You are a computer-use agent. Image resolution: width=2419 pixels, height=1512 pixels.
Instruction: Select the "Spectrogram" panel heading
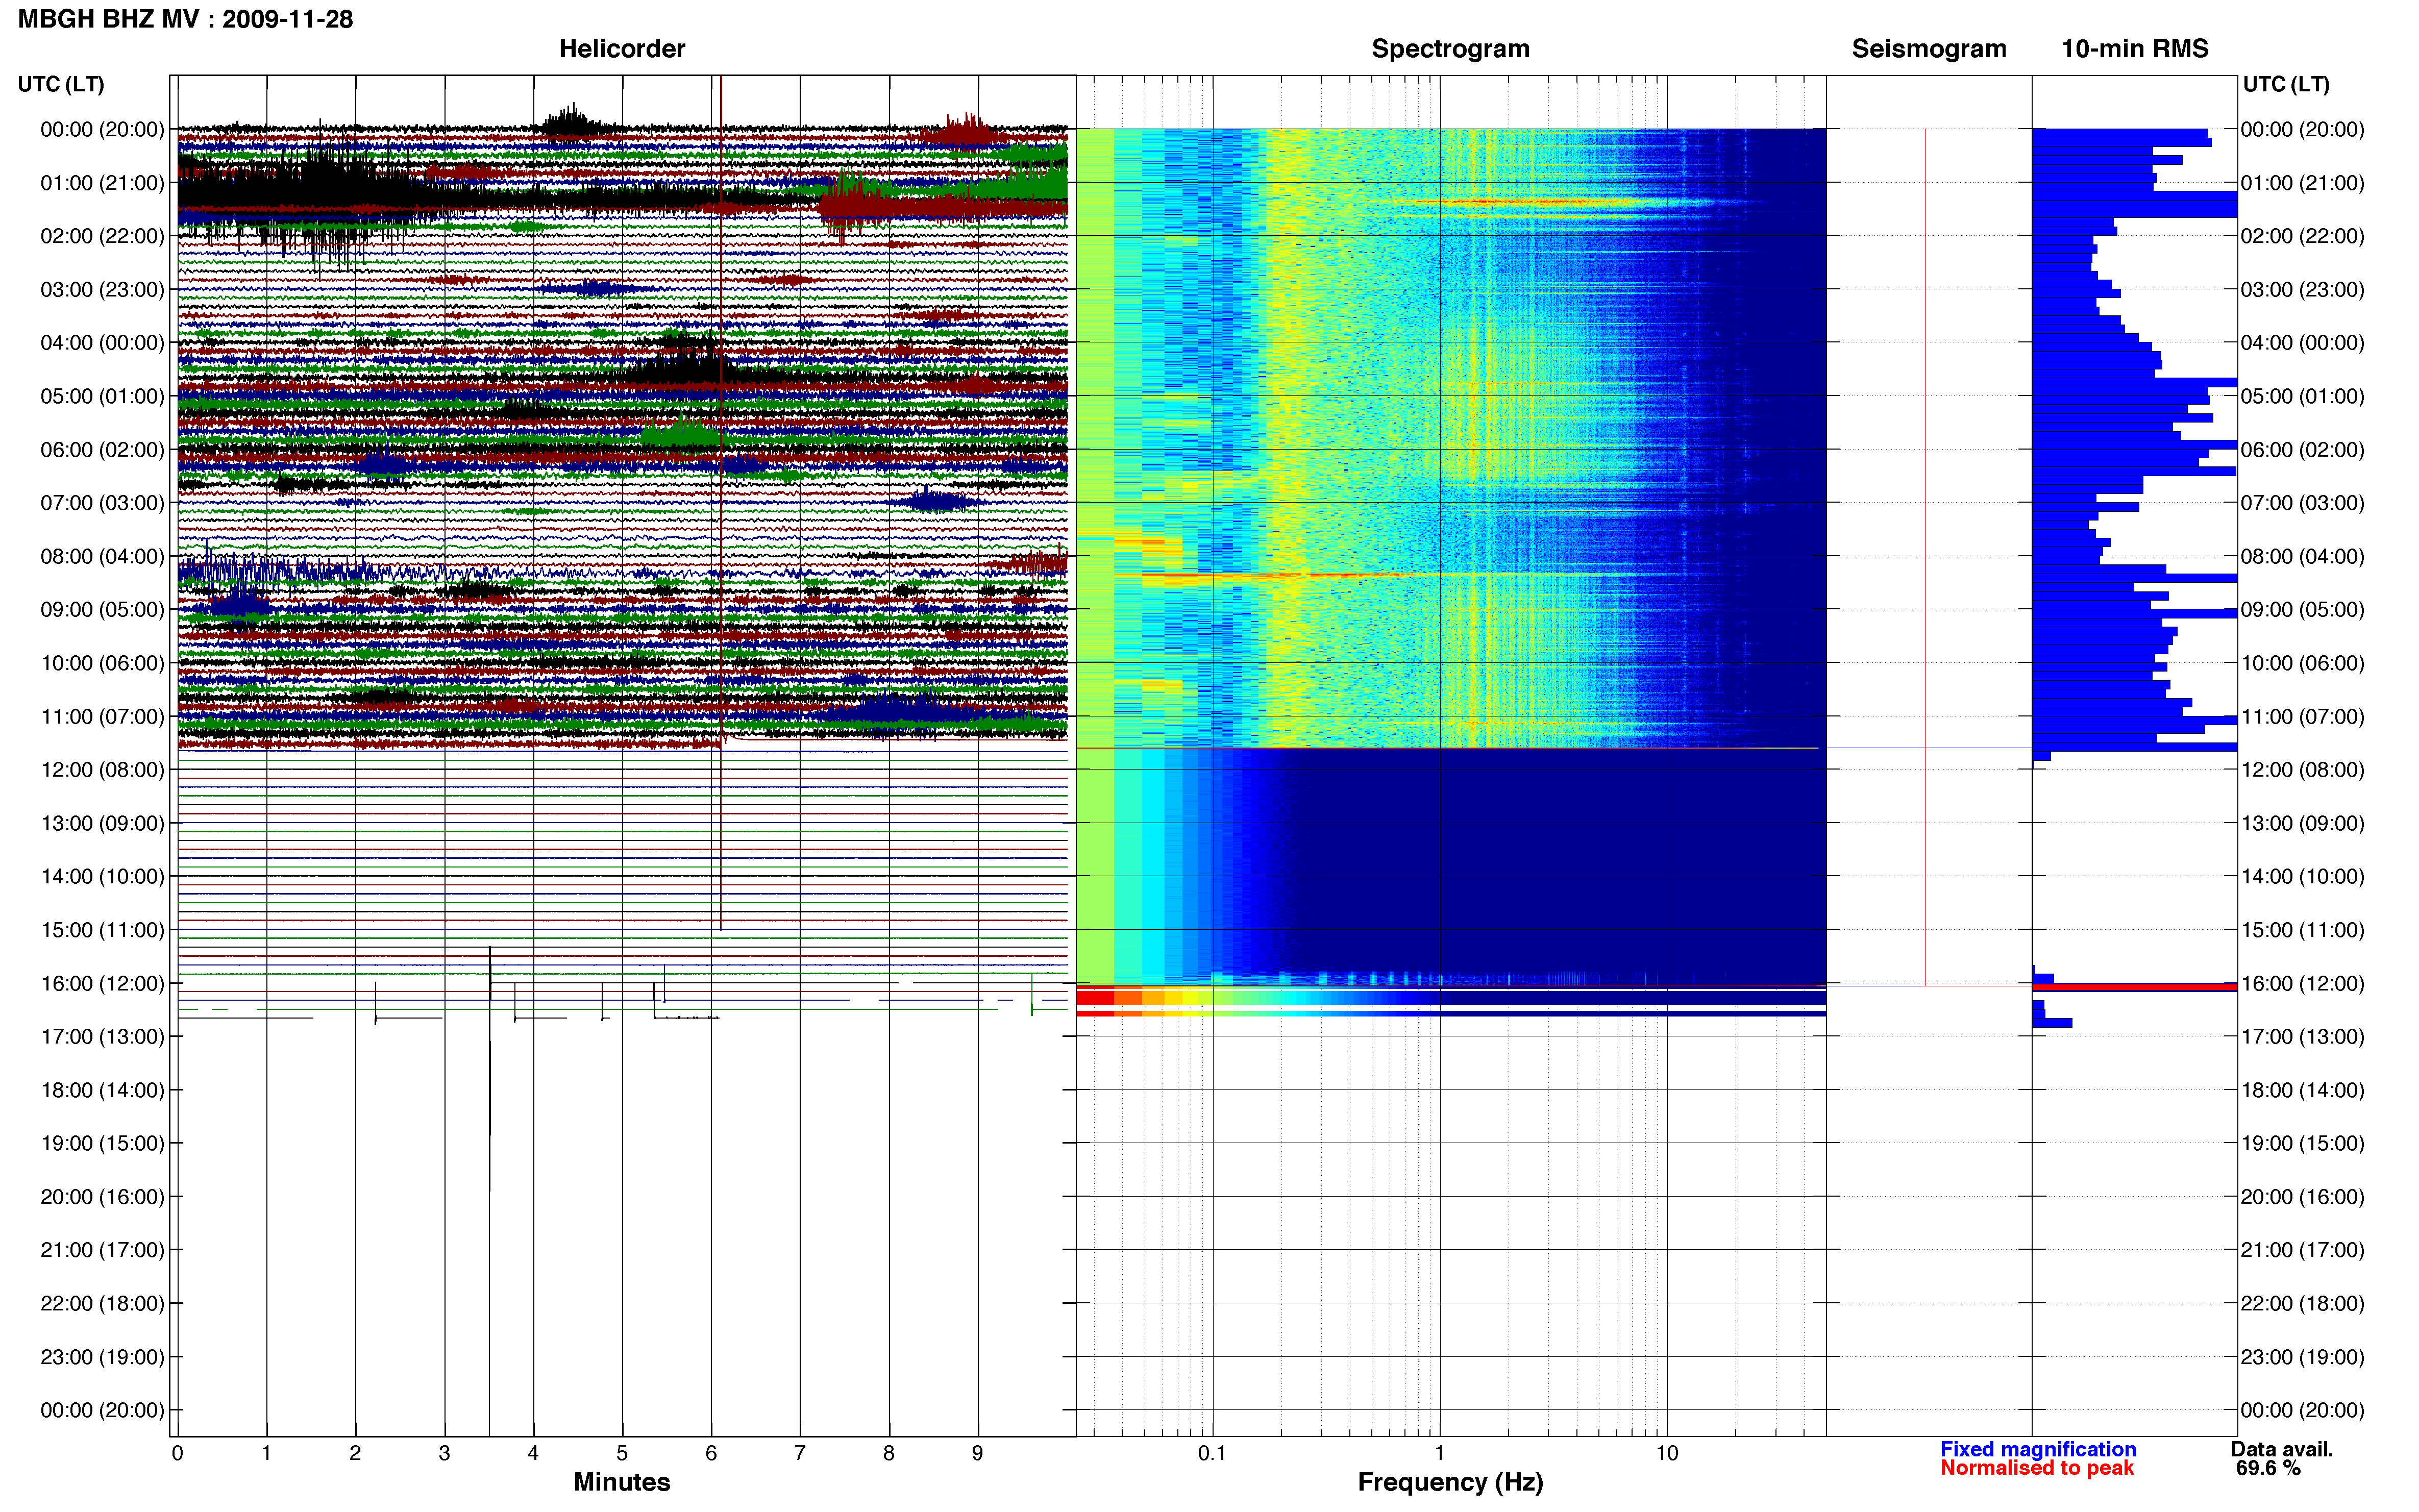tap(1450, 49)
